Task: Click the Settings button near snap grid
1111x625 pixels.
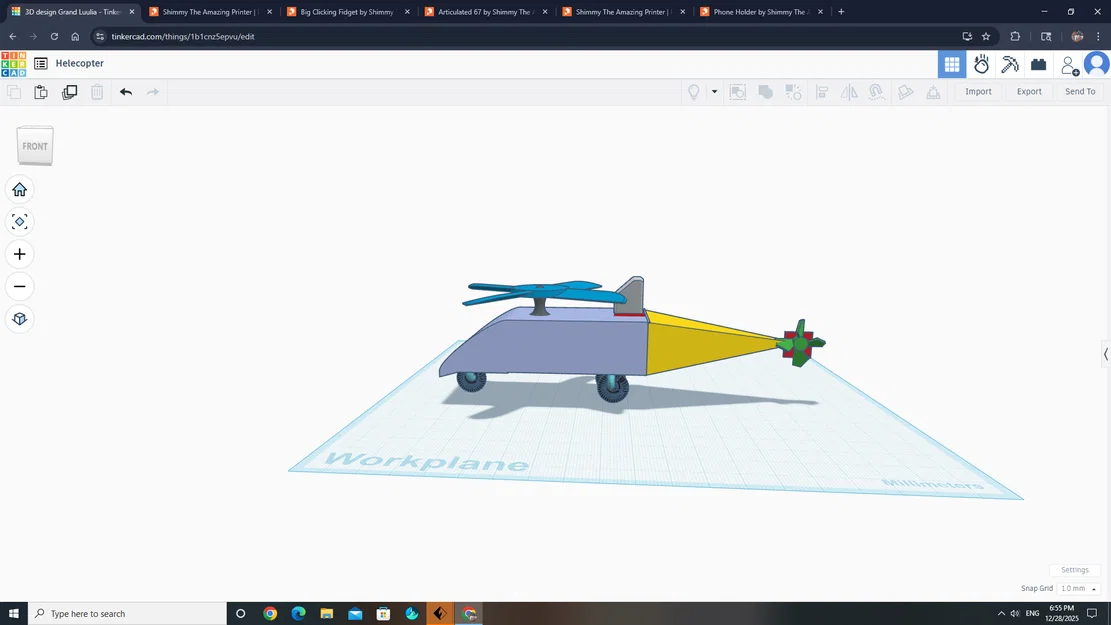Action: pyautogui.click(x=1074, y=570)
